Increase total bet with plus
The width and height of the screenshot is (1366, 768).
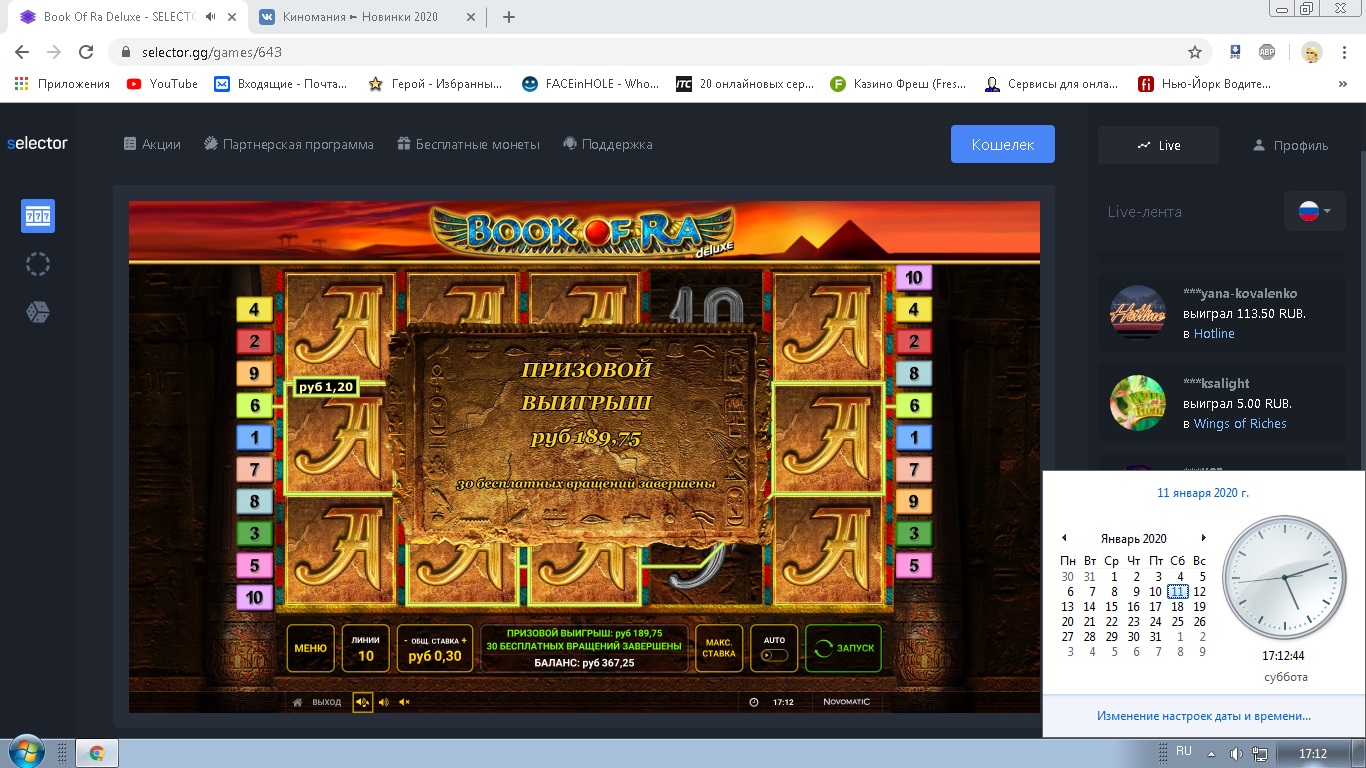coord(464,640)
